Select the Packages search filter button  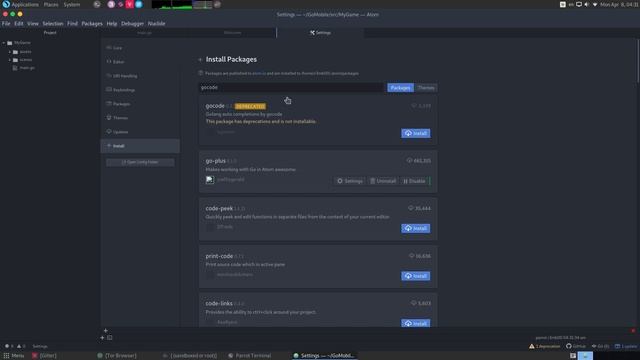400,88
